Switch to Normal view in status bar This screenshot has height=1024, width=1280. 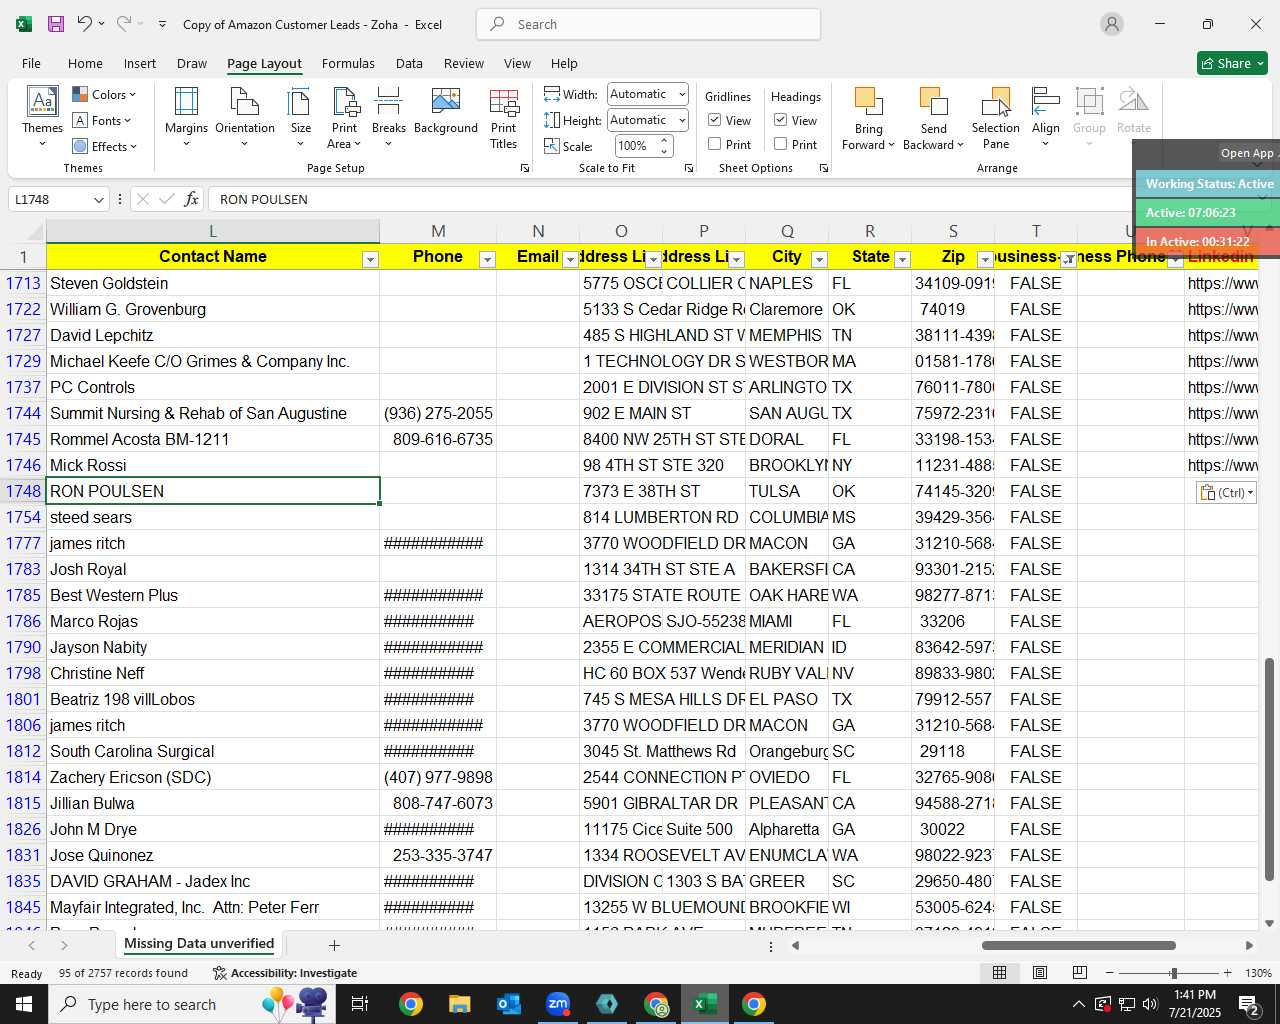point(999,973)
